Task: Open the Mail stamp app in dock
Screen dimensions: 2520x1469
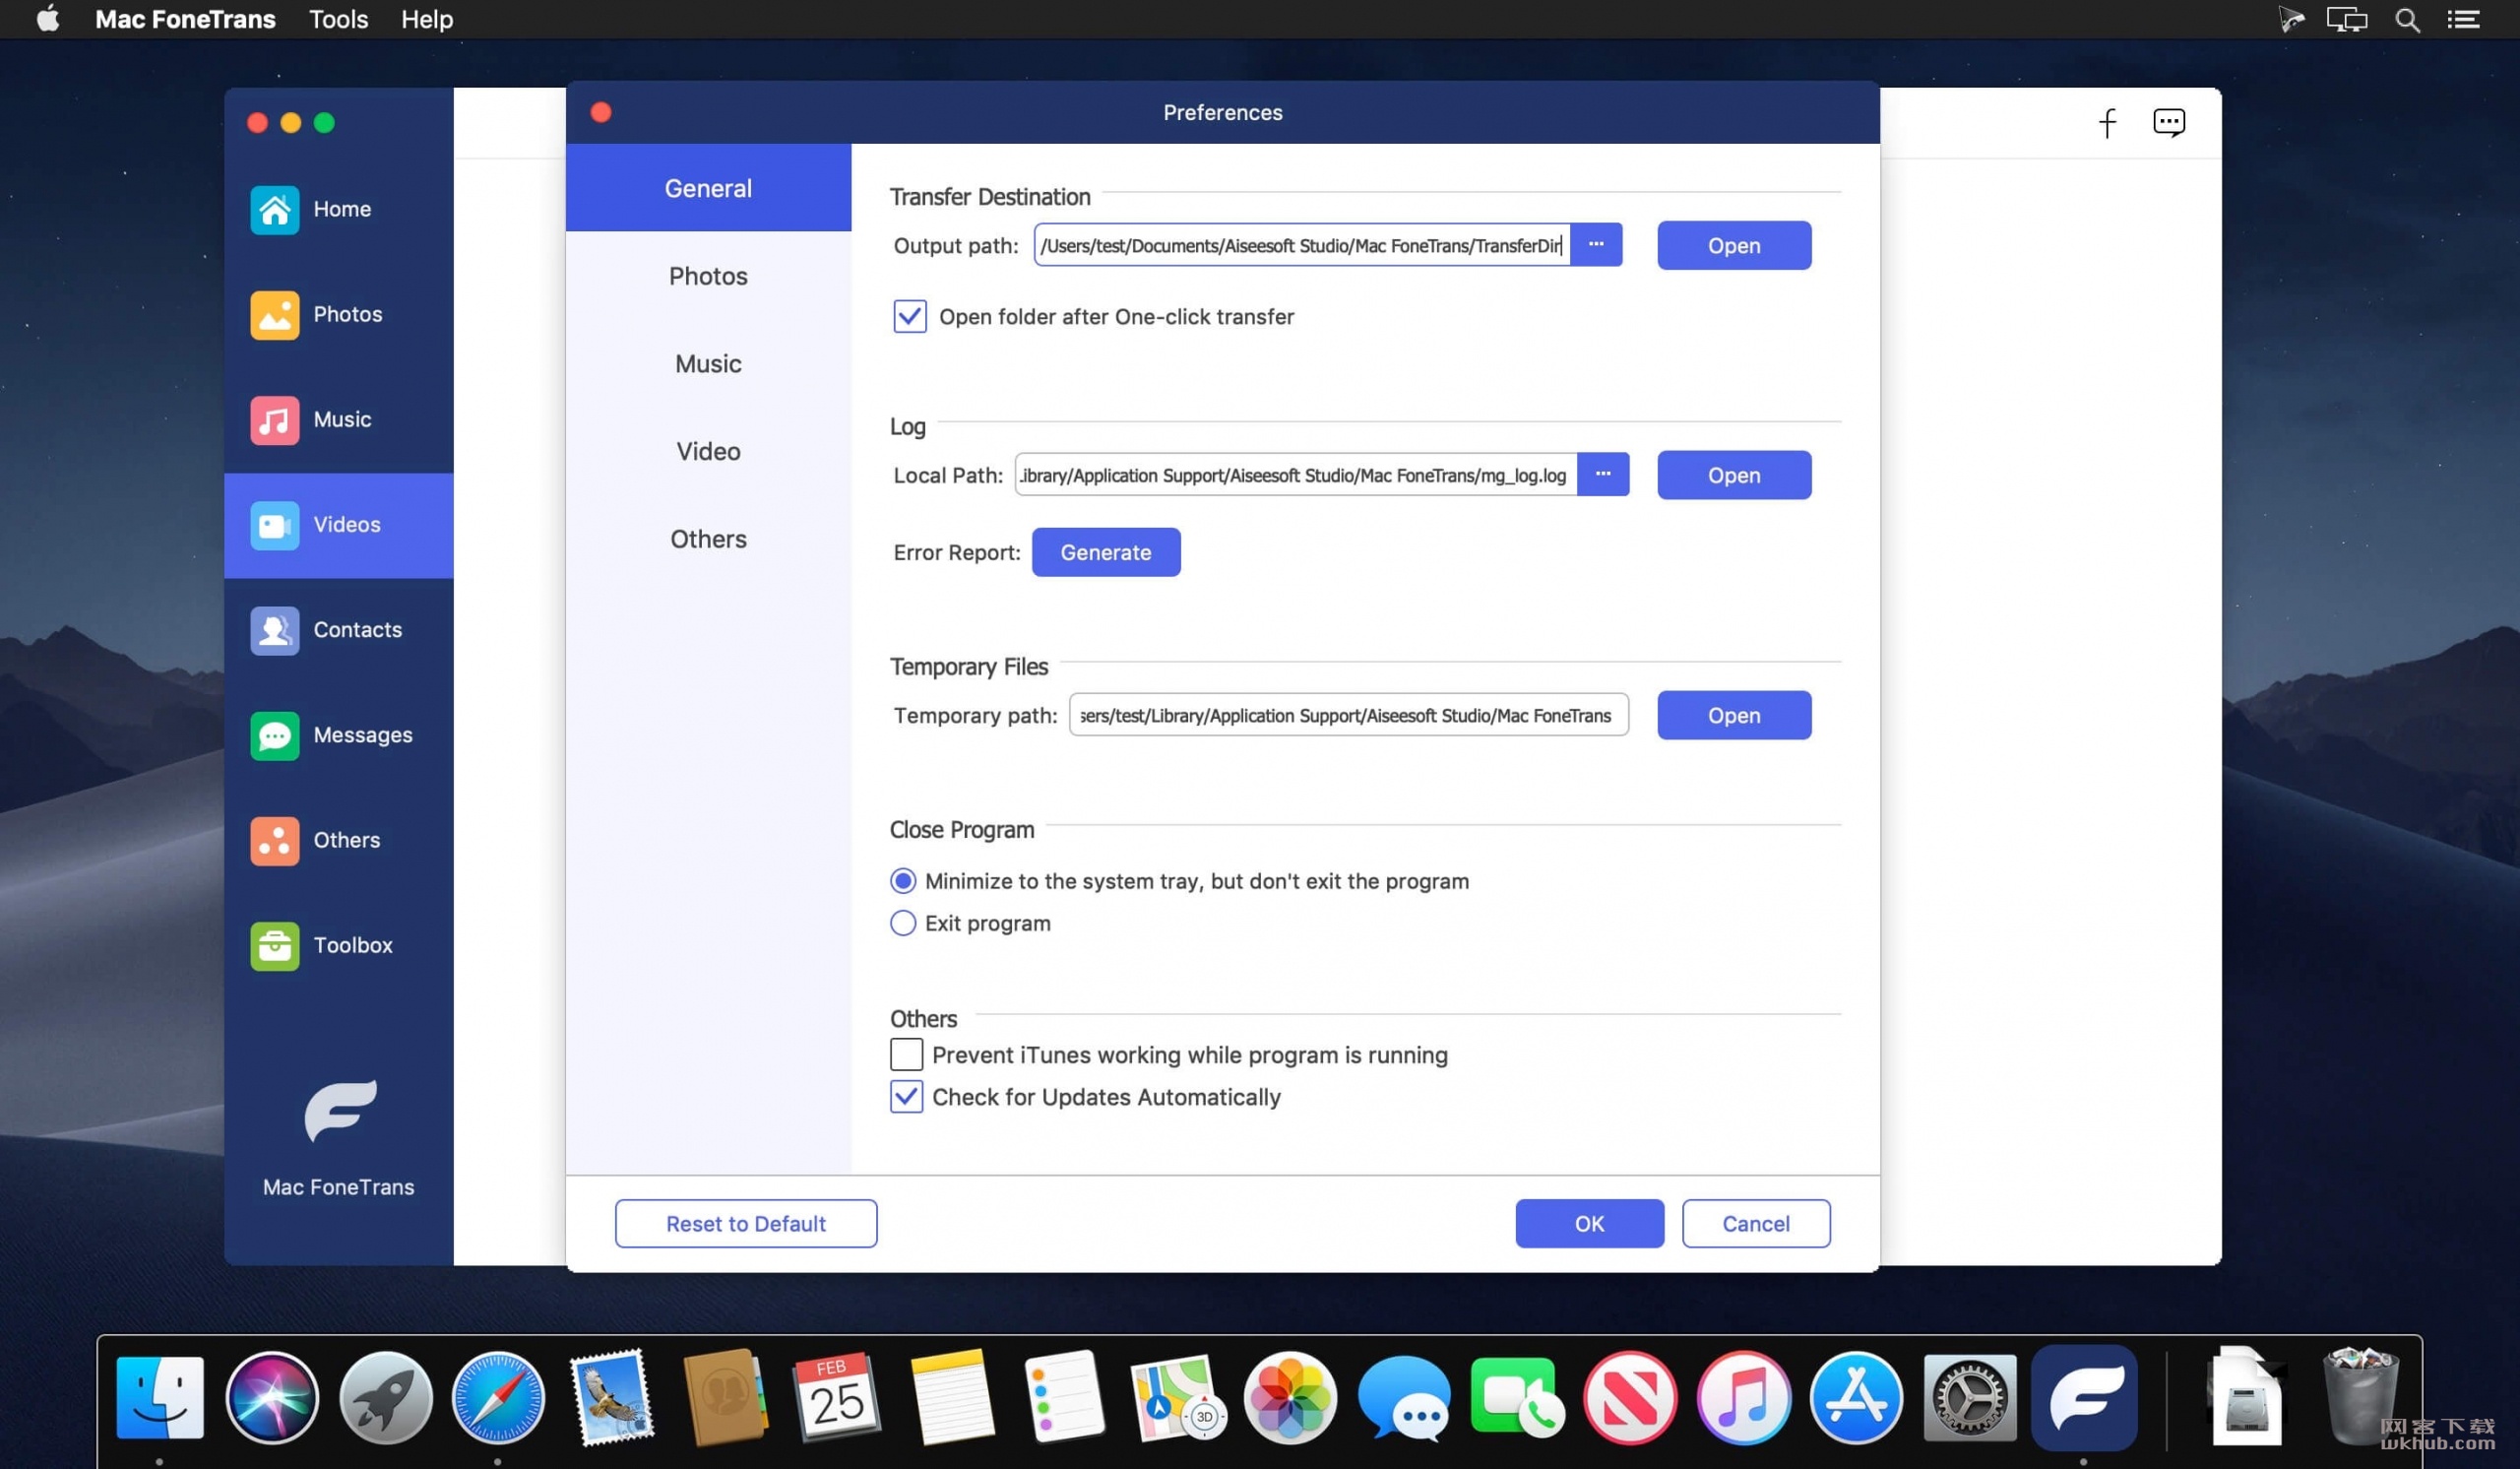Action: (x=612, y=1397)
